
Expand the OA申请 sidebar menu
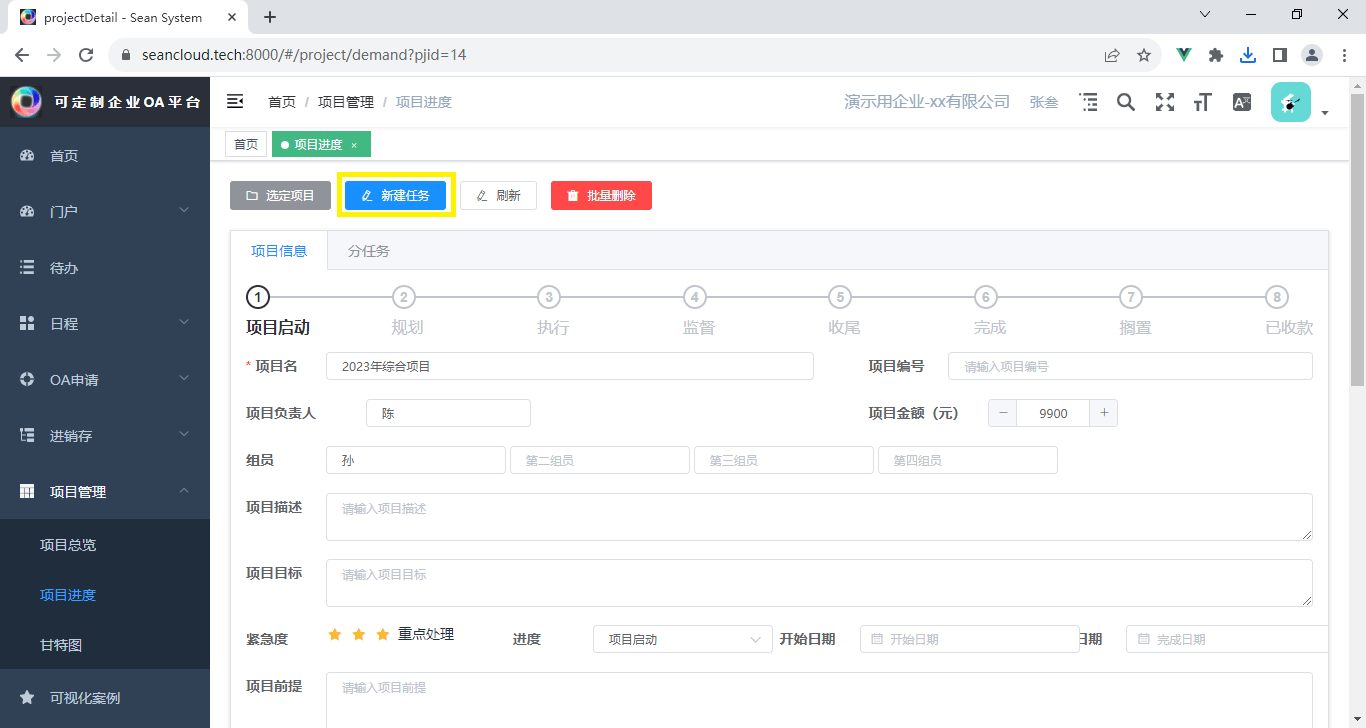[x=105, y=380]
